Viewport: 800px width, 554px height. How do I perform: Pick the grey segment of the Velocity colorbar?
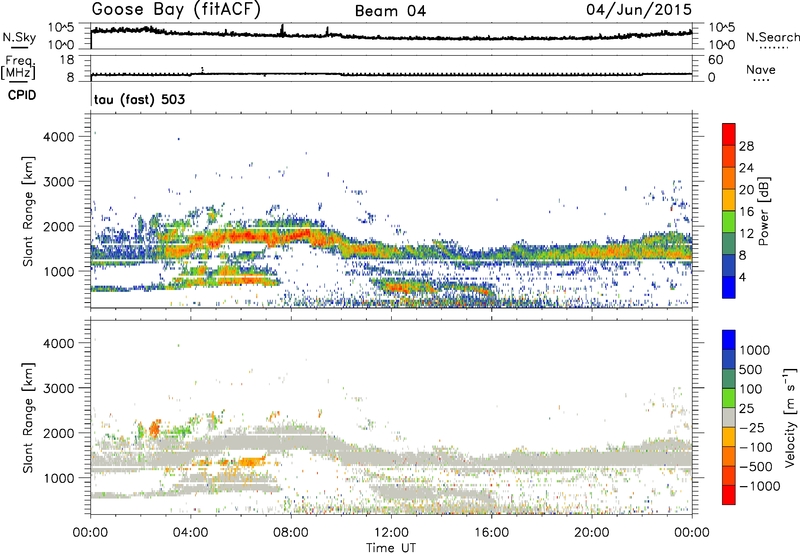[x=729, y=417]
